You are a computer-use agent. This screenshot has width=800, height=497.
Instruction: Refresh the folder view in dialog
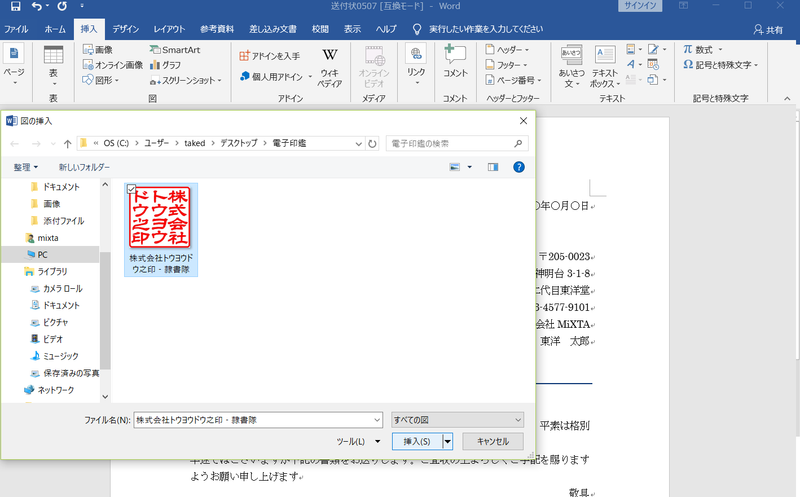click(372, 144)
